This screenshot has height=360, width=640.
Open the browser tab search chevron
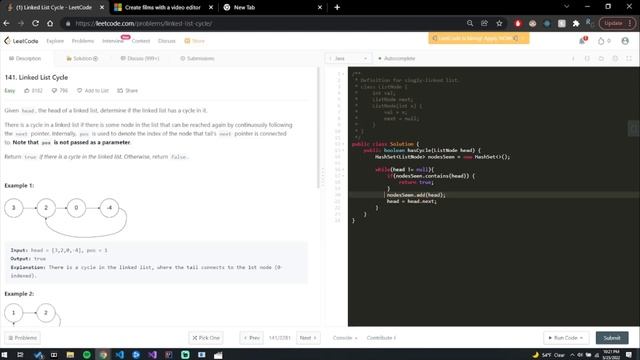(567, 7)
